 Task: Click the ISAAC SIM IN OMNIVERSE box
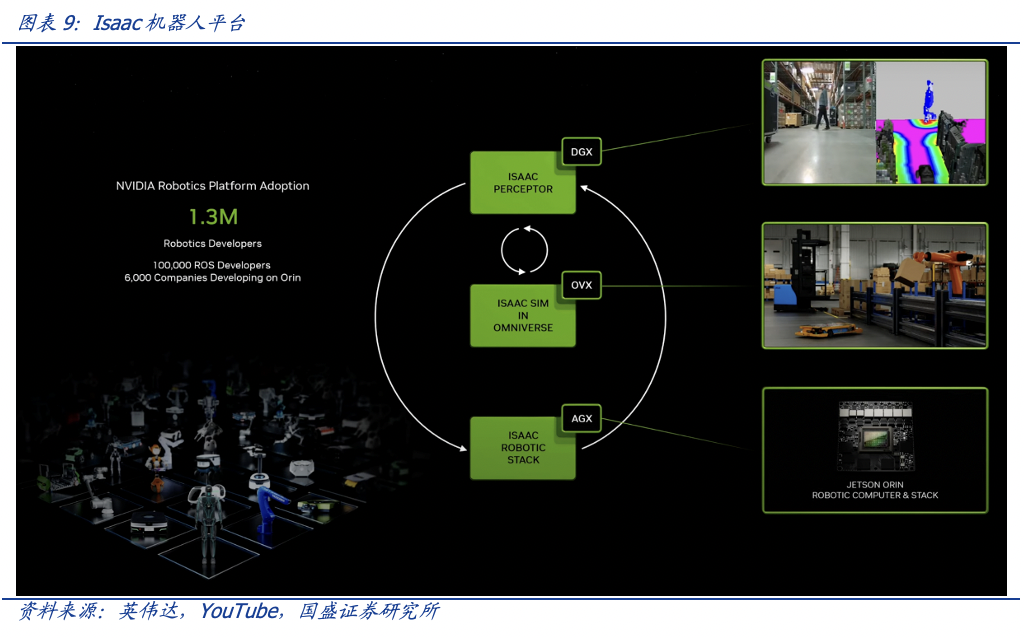tap(522, 315)
